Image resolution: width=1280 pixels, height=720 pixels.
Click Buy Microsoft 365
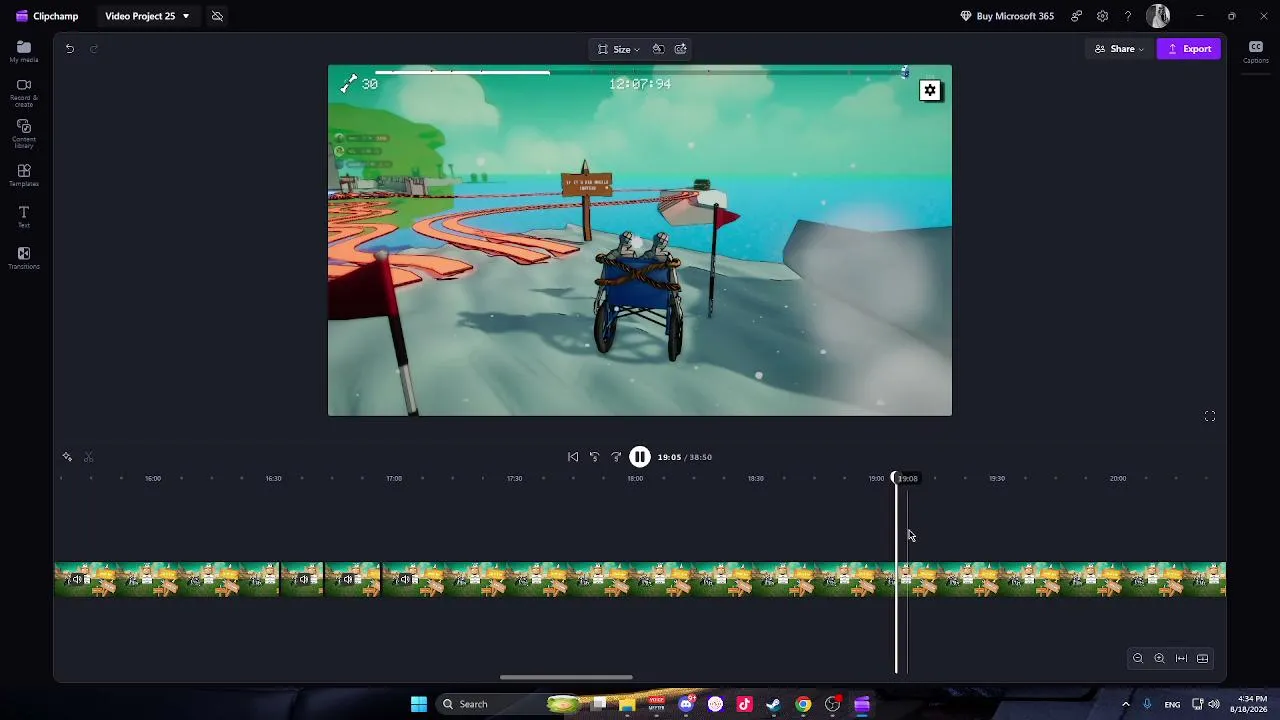pyautogui.click(x=1007, y=16)
